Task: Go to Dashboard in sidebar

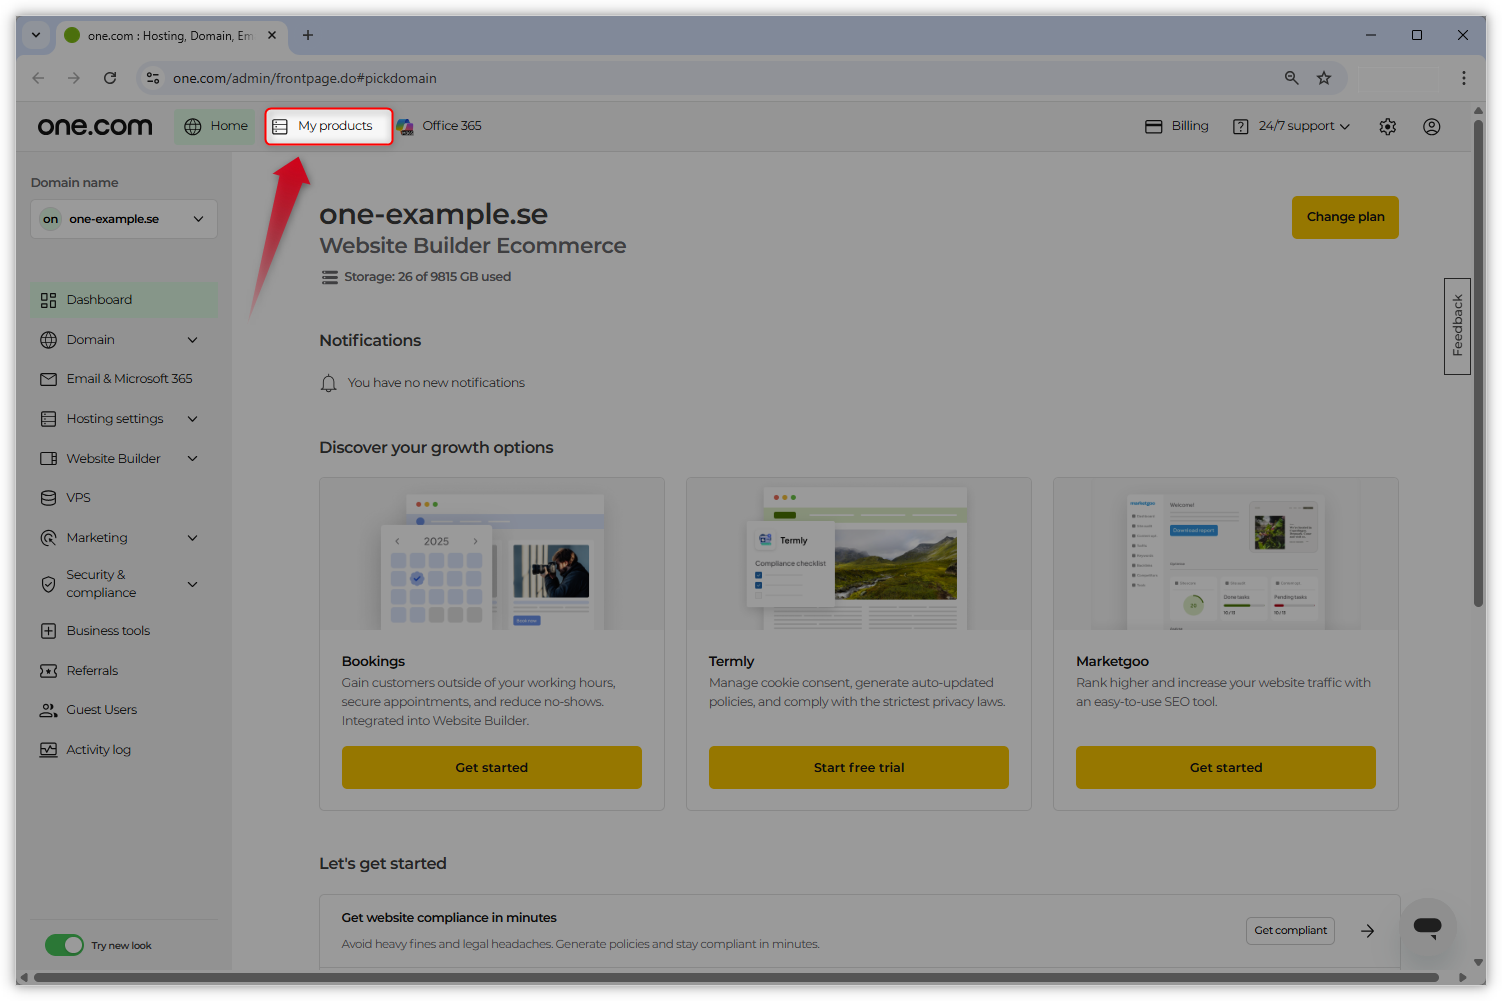Action: click(124, 300)
